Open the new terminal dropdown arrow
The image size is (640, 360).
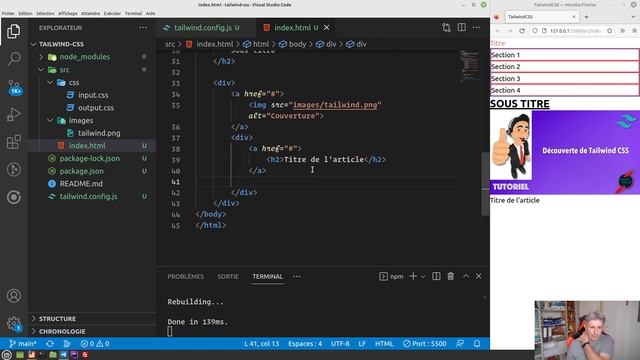[423, 276]
